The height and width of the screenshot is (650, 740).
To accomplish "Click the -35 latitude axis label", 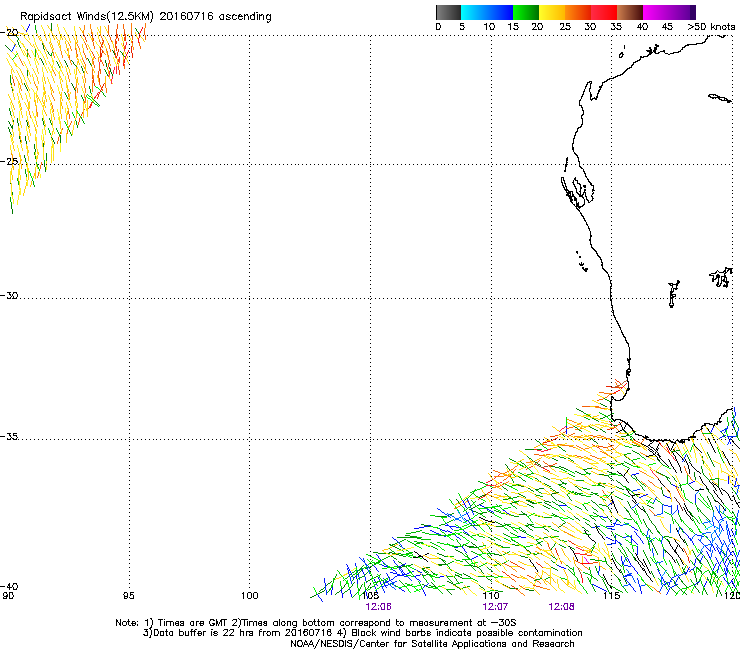I will point(9,436).
